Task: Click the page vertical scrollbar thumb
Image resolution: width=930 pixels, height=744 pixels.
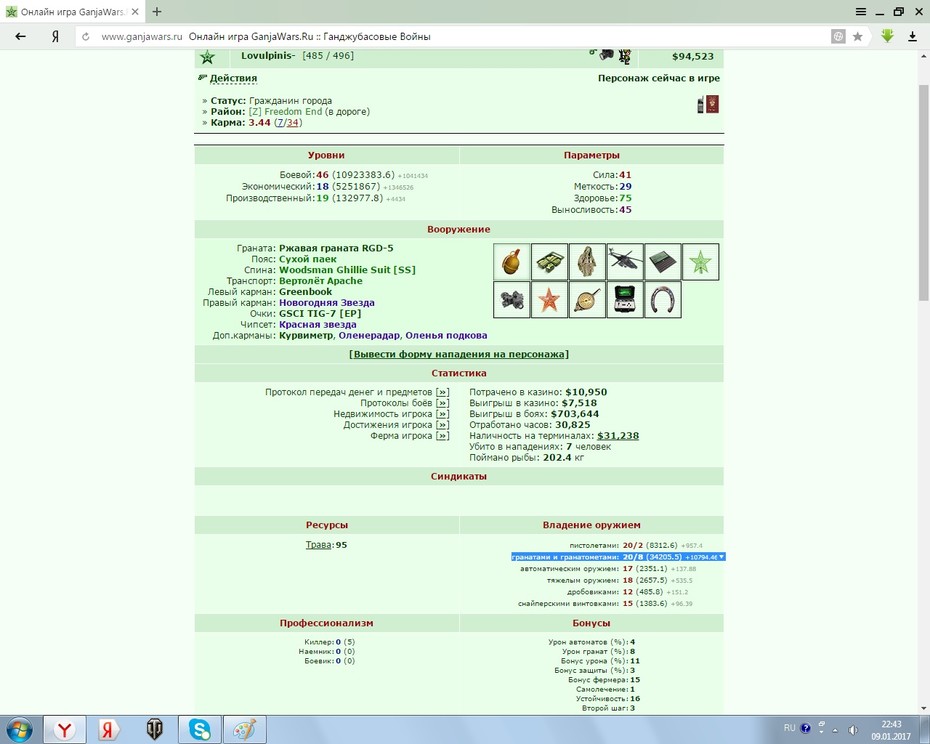Action: (923, 193)
